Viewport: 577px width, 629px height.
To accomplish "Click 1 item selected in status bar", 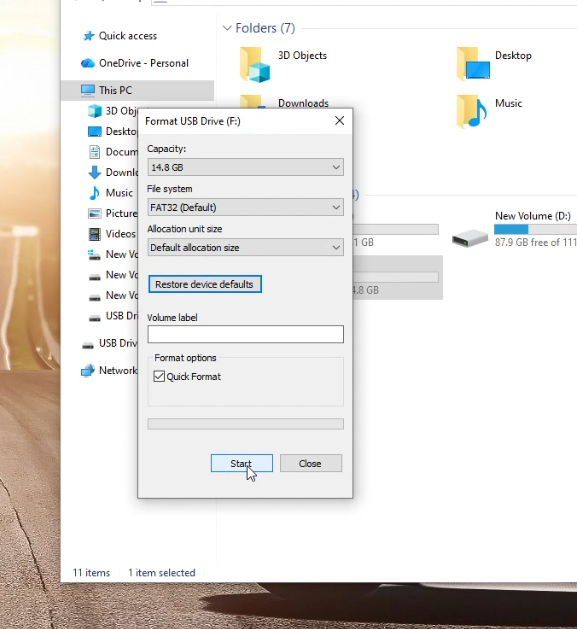I will (x=162, y=573).
